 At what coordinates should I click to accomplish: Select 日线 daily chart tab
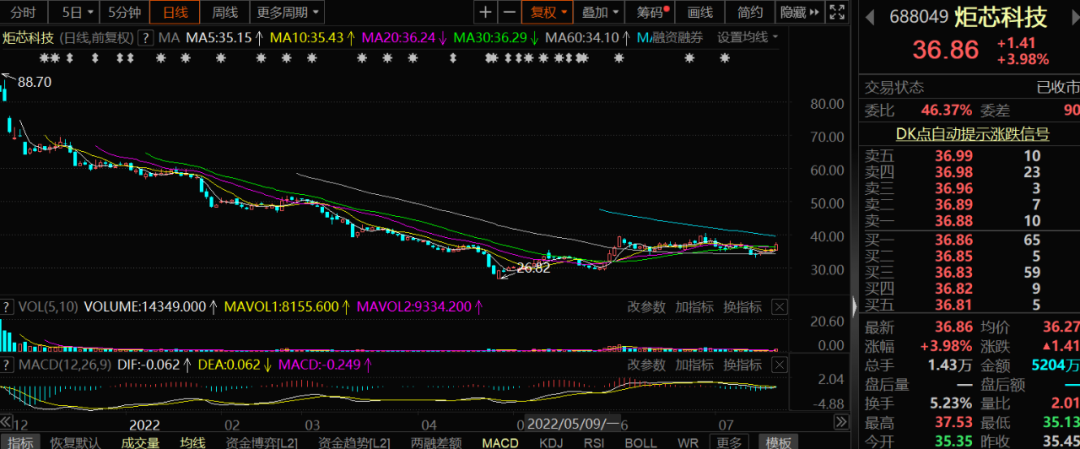(x=176, y=12)
